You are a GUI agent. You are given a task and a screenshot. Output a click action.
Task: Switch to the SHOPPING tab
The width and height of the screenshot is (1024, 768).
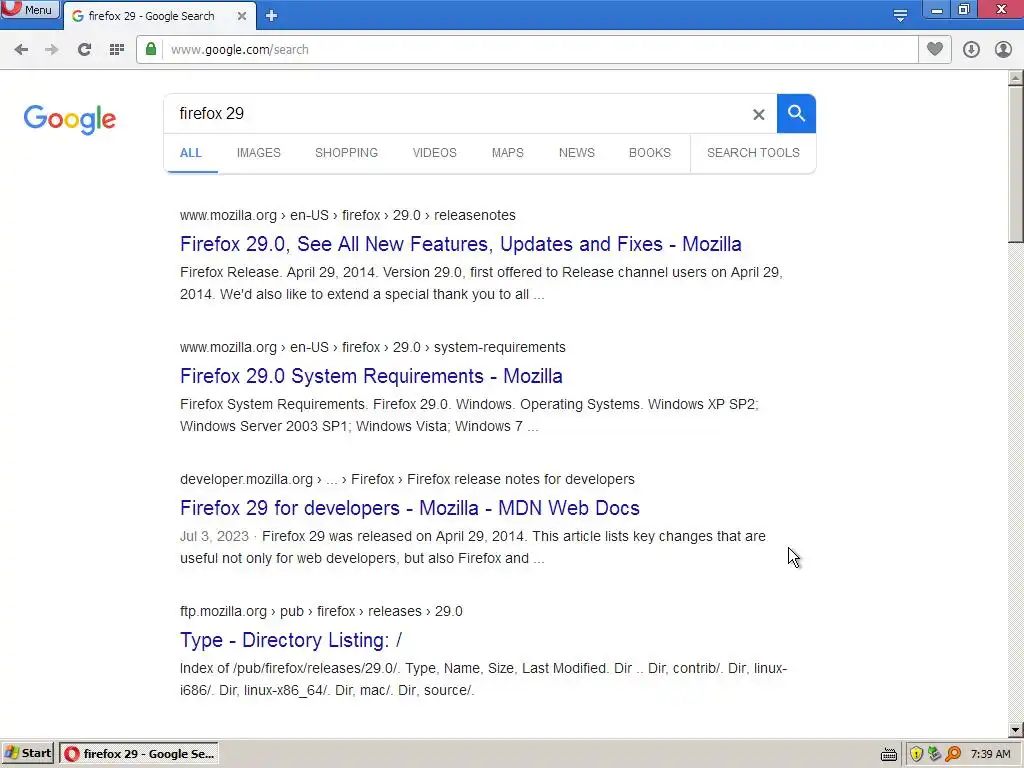pyautogui.click(x=346, y=153)
